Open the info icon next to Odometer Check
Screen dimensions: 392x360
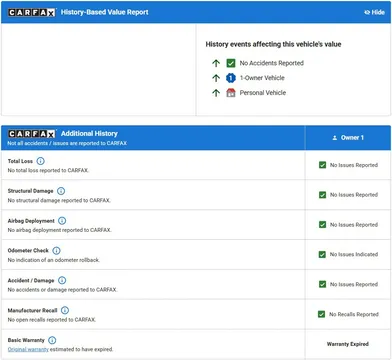tap(56, 251)
